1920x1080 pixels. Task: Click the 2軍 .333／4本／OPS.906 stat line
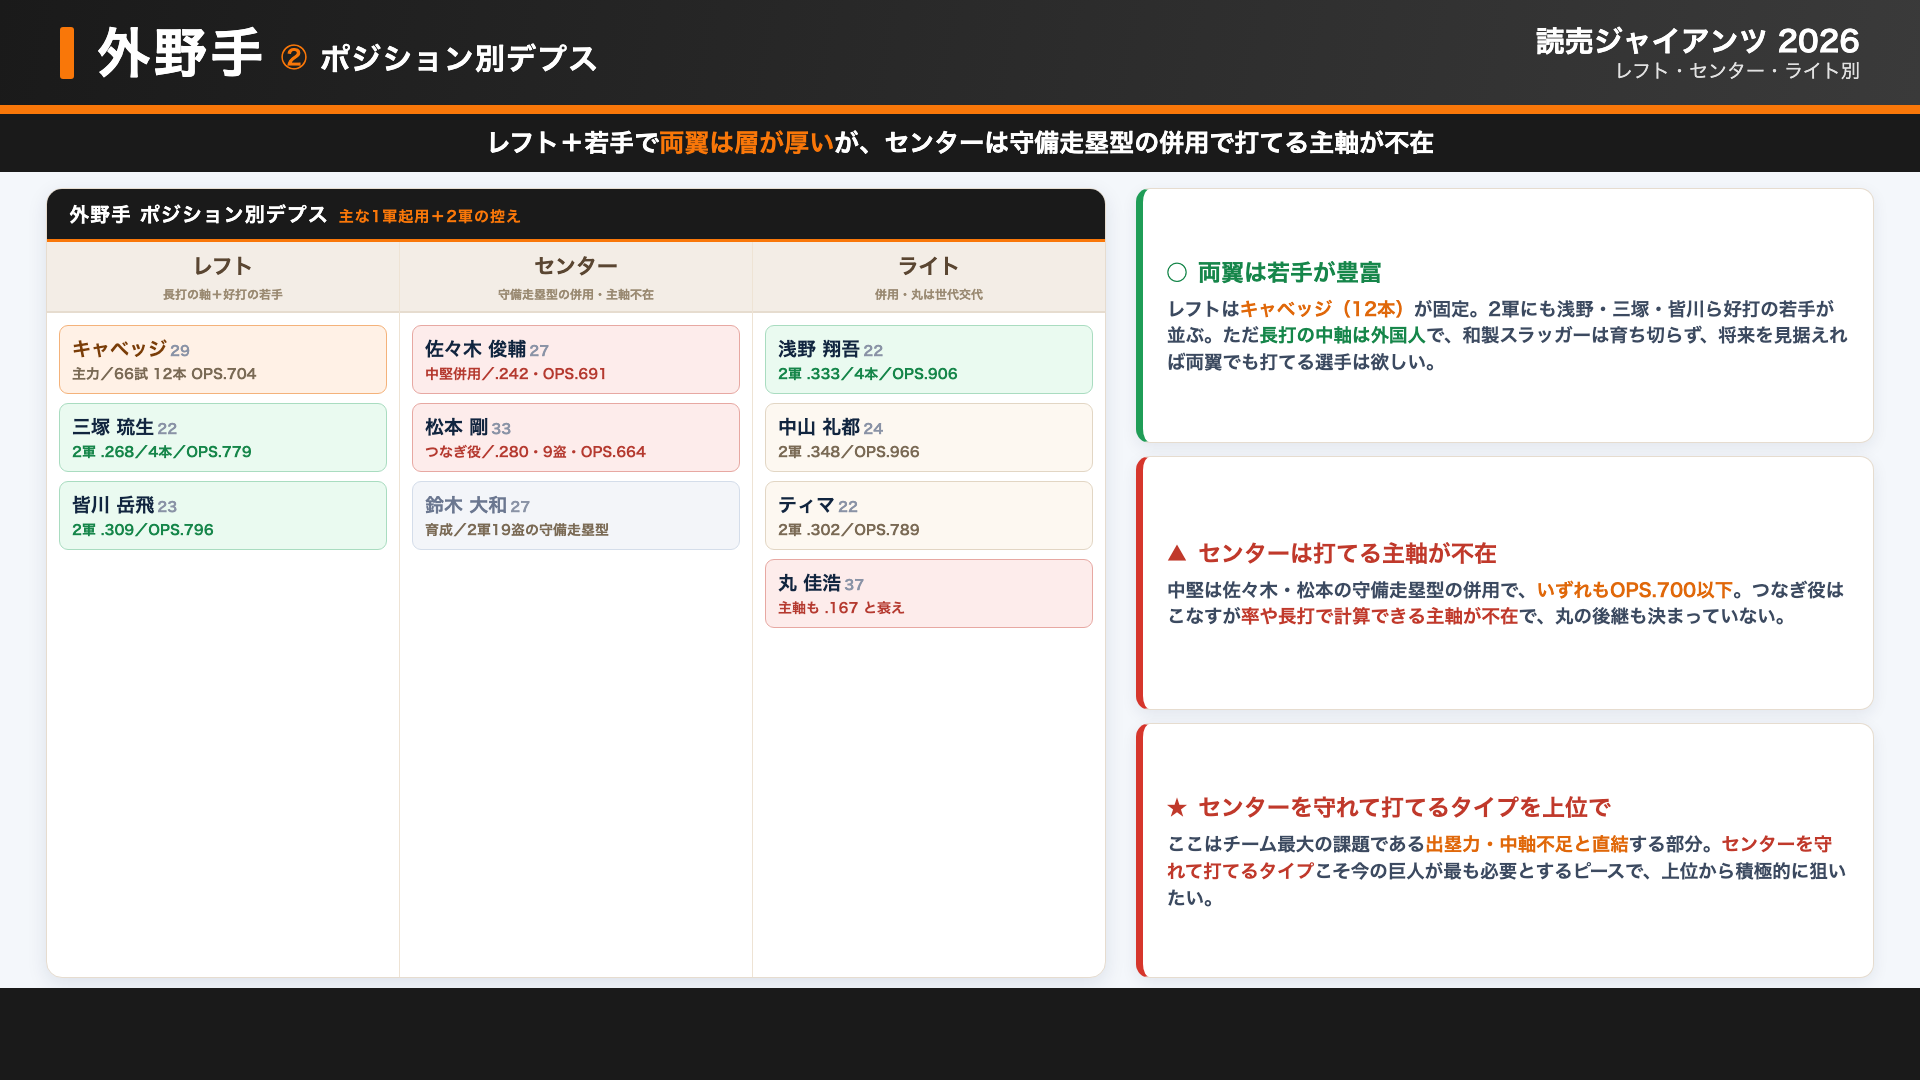[x=868, y=374]
